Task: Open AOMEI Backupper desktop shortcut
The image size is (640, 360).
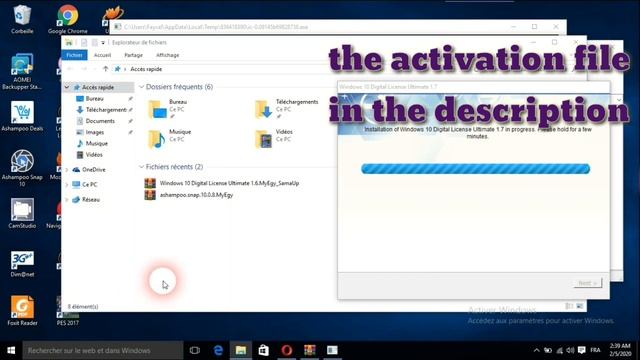Action: click(22, 71)
